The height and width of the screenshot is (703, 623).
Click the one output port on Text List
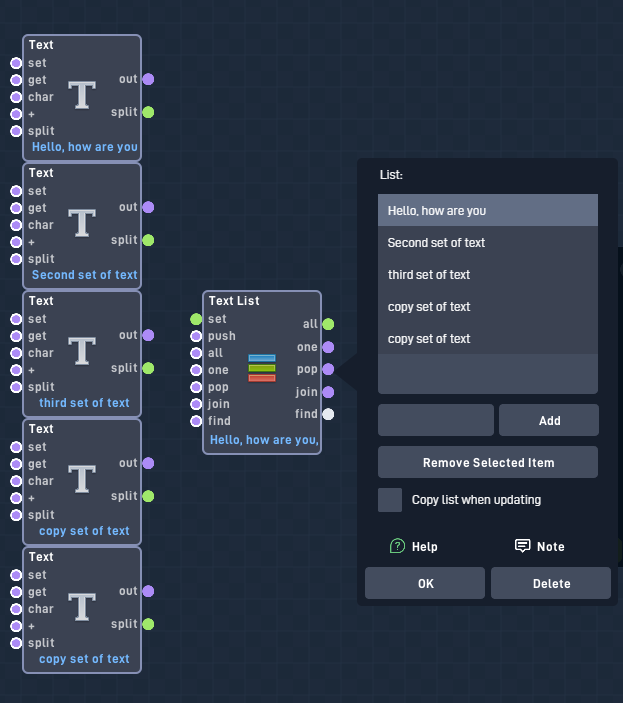328,347
